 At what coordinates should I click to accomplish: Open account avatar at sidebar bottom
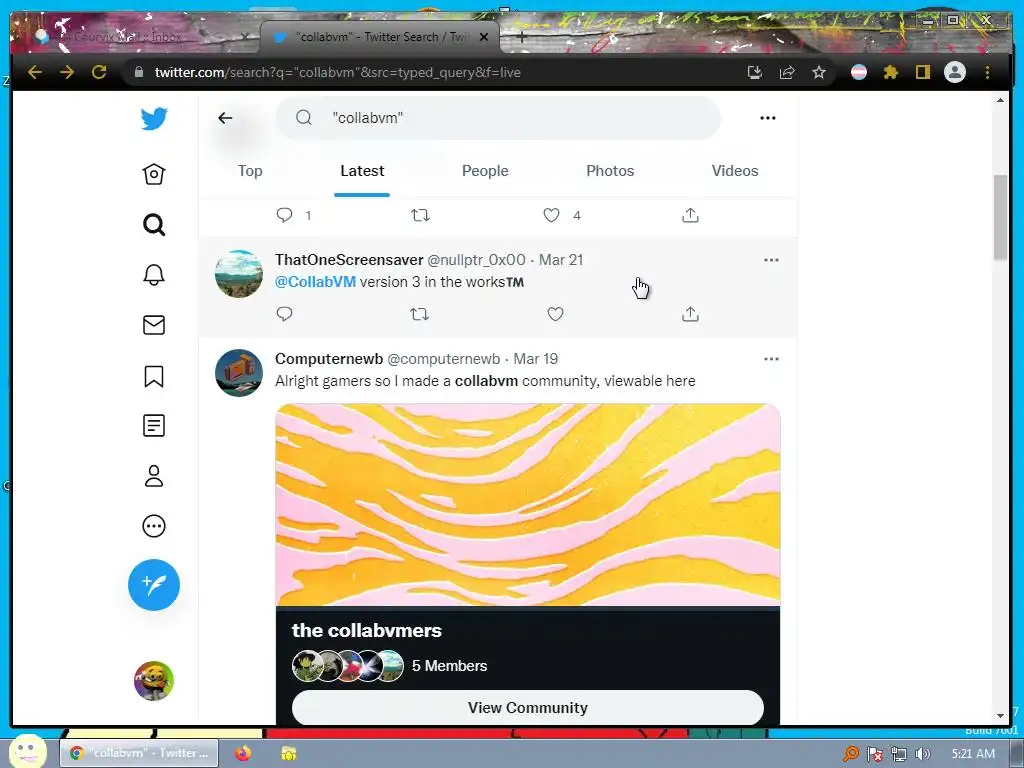(x=154, y=680)
